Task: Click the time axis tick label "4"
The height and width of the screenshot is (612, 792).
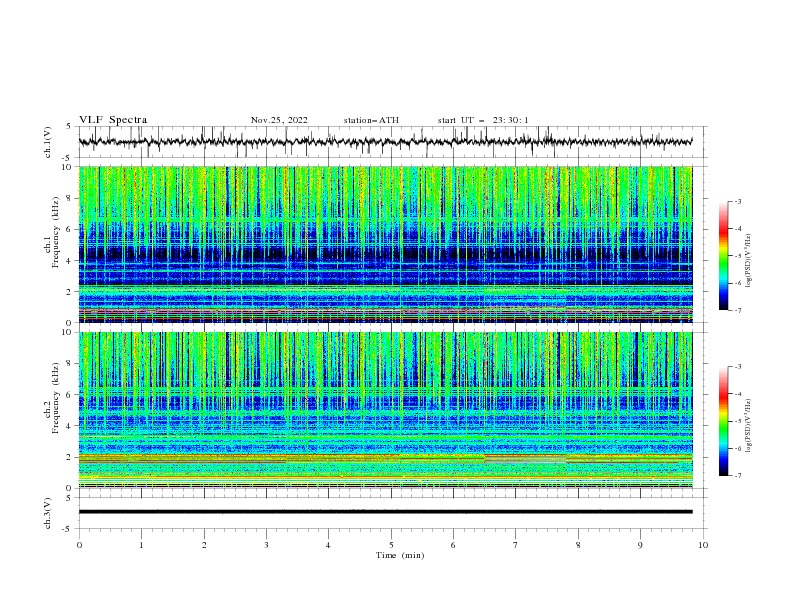Action: click(x=328, y=545)
